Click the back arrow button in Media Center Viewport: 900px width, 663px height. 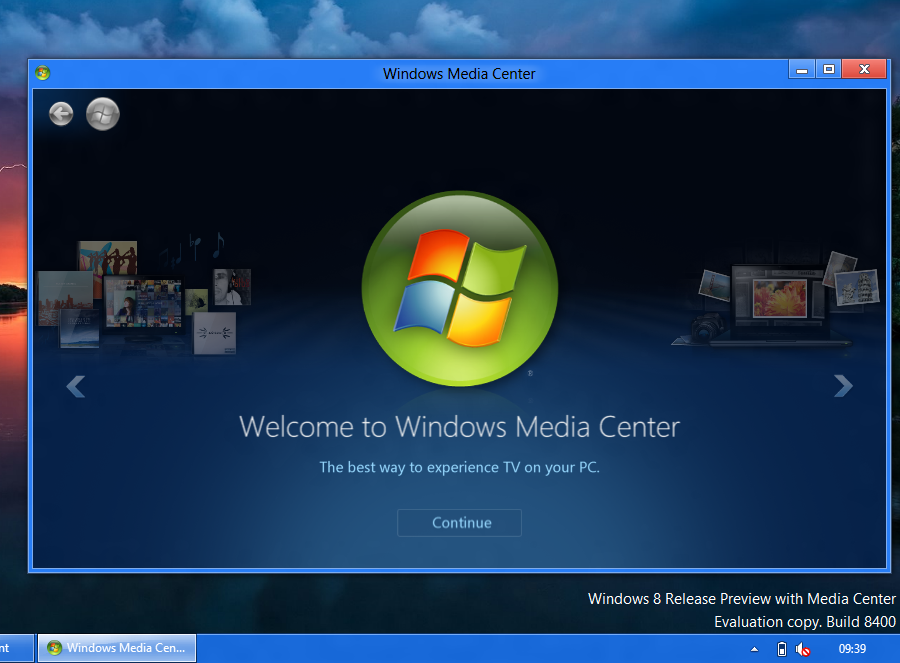pyautogui.click(x=61, y=114)
